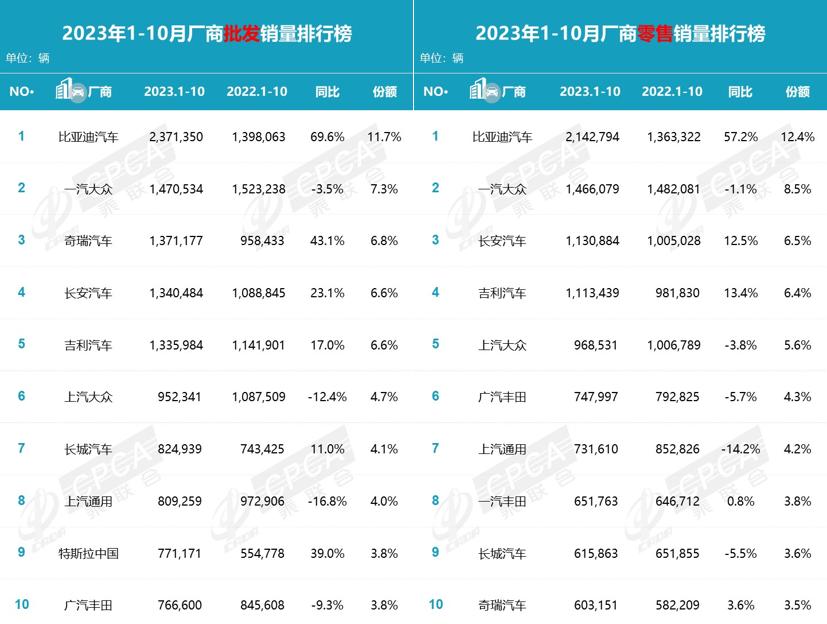Click the 份额 header in retail table
The image size is (827, 624).
point(797,91)
